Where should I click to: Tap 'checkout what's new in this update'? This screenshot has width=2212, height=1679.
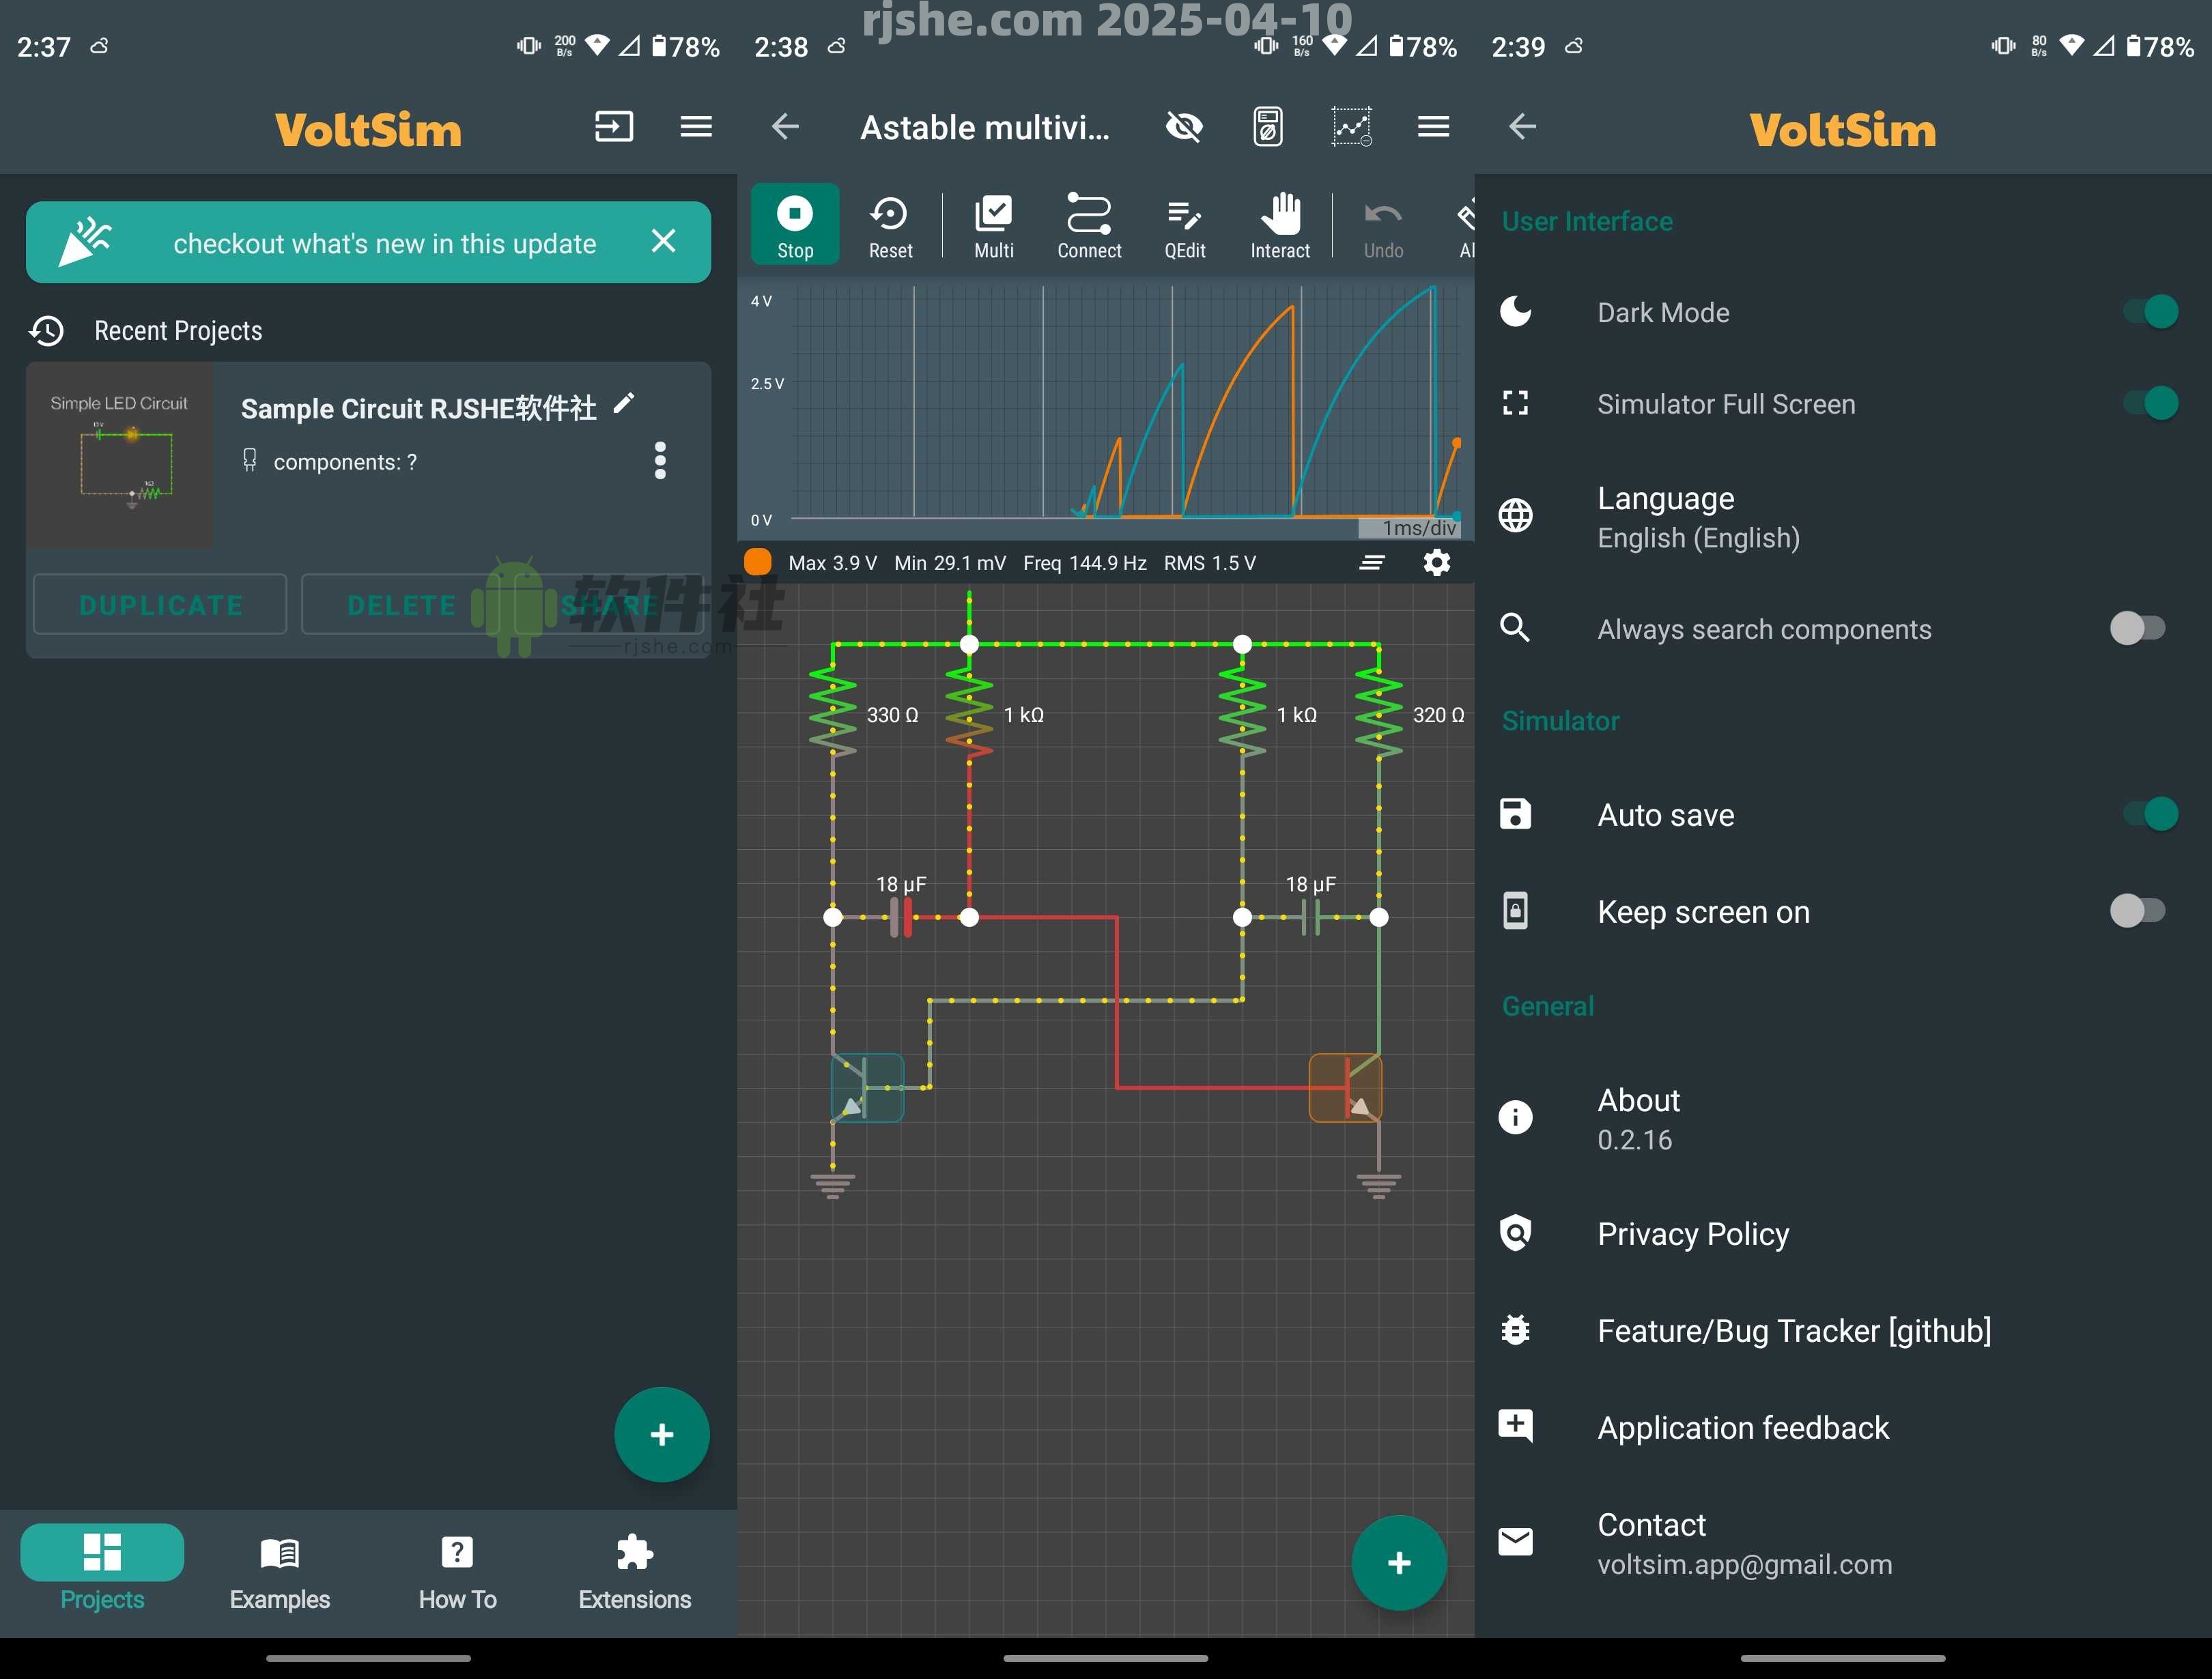tap(384, 243)
